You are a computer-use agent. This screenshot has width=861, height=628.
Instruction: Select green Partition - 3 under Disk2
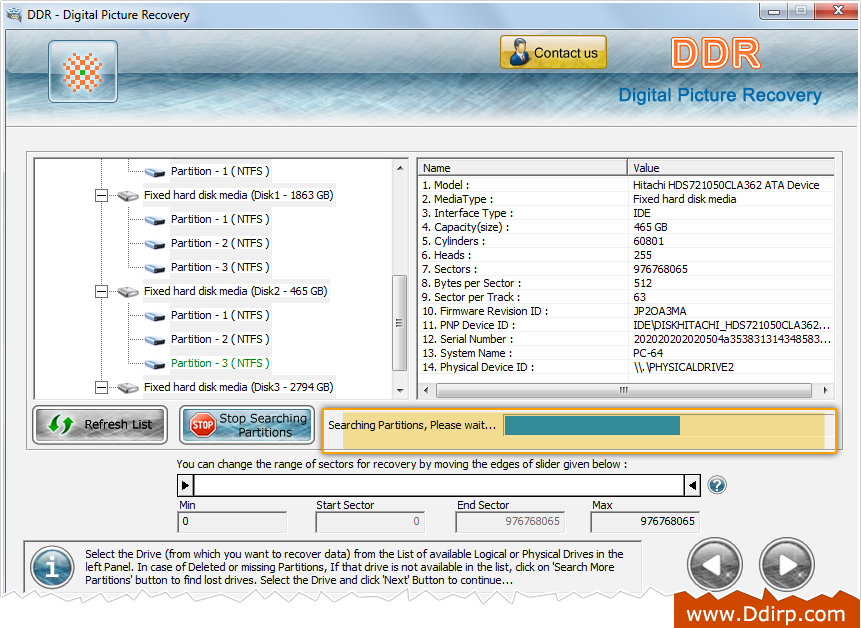coord(220,363)
